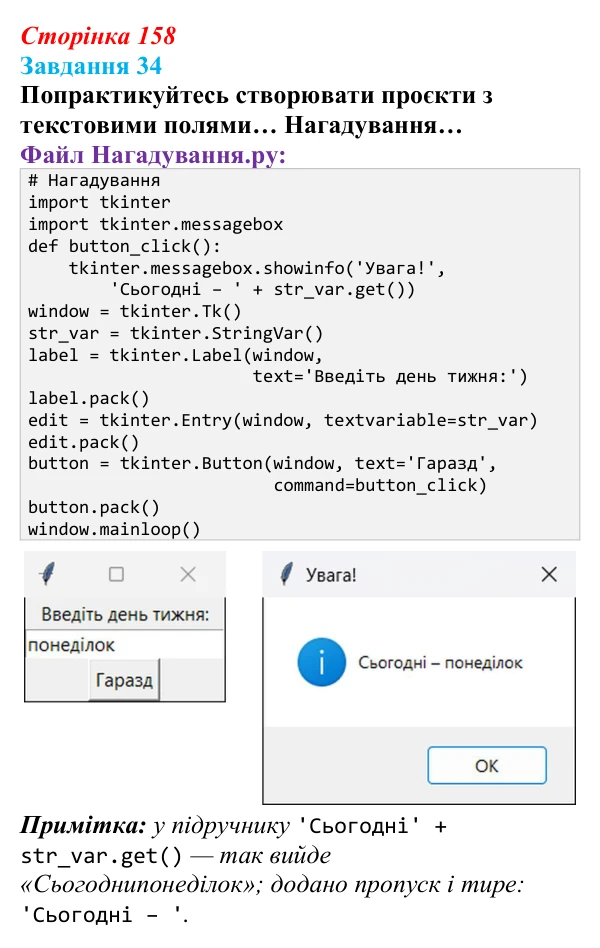
Task: Click the OK button in the dialog
Action: (x=487, y=765)
